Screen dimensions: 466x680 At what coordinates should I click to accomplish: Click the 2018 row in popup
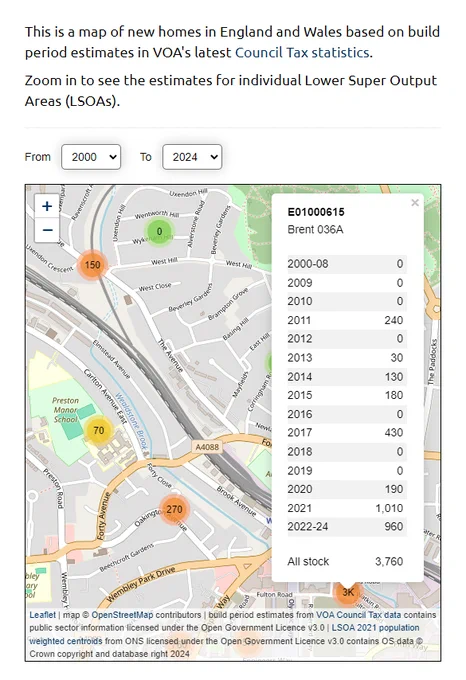click(347, 451)
